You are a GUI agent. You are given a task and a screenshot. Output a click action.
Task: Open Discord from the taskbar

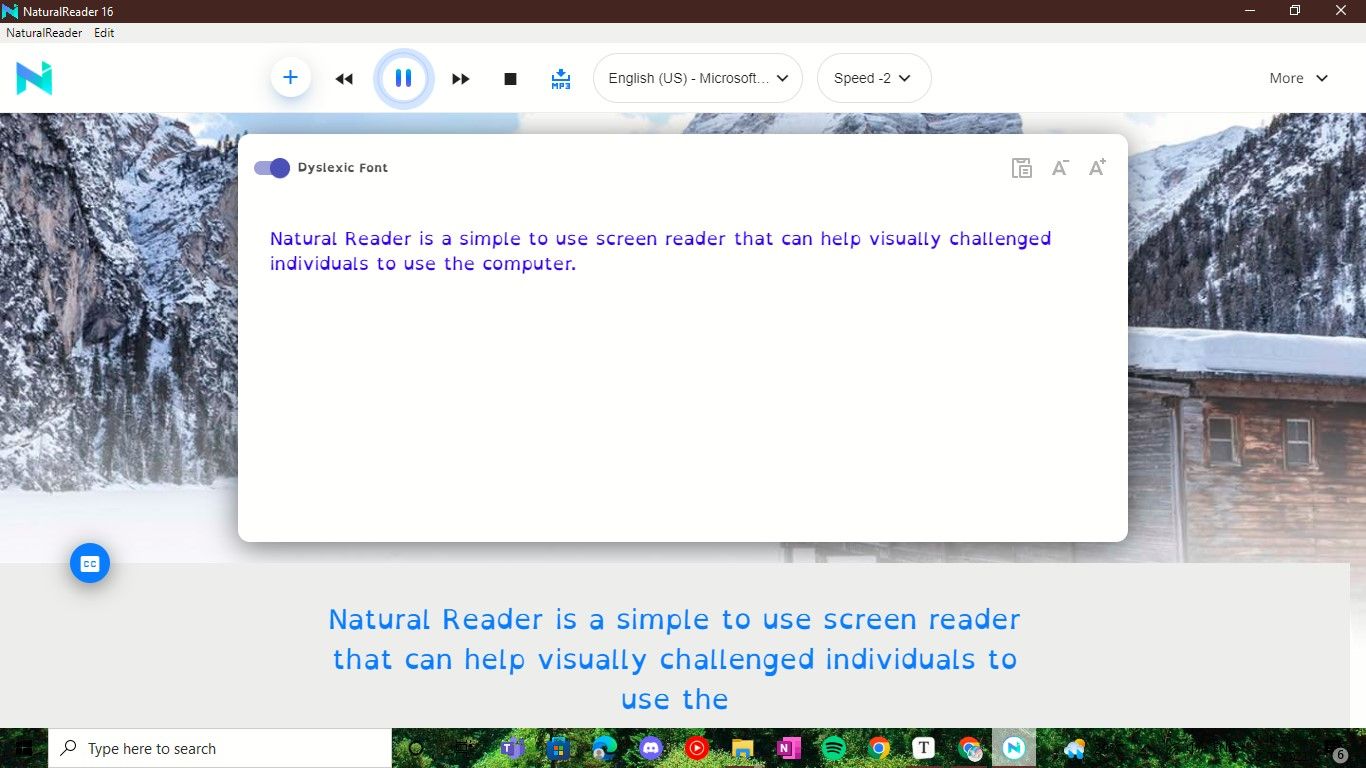pyautogui.click(x=651, y=748)
